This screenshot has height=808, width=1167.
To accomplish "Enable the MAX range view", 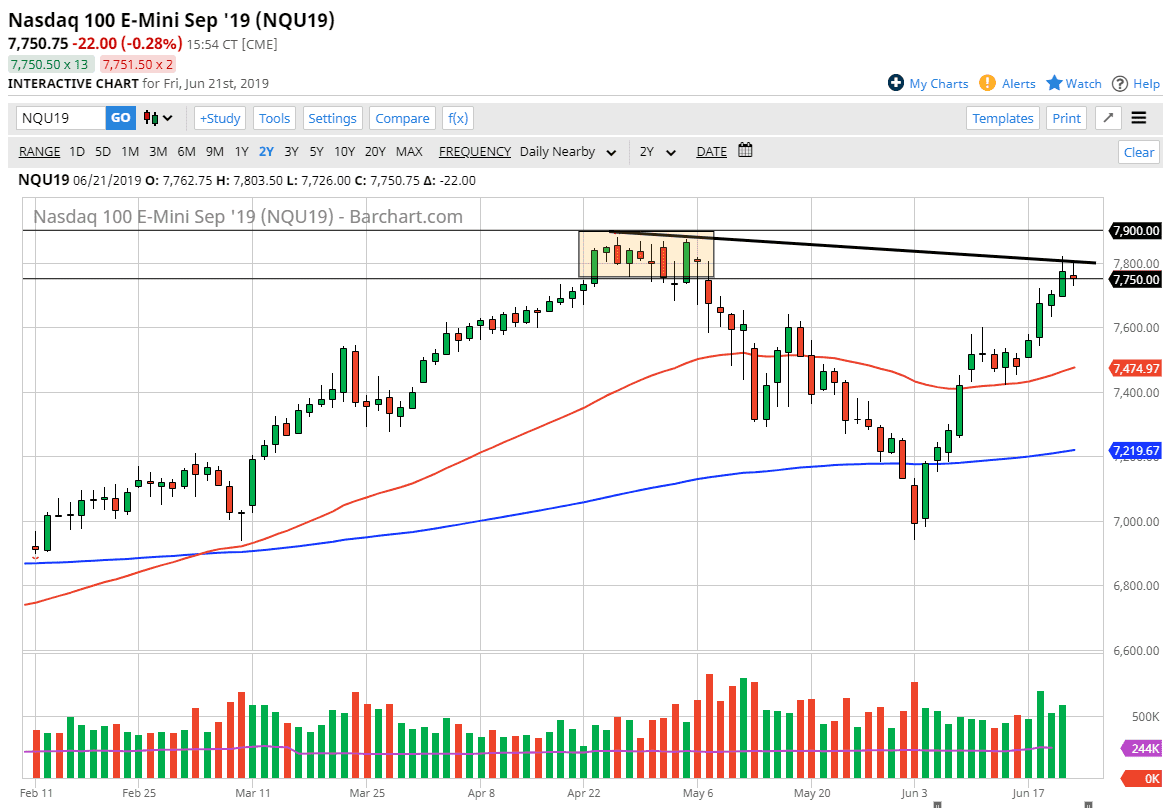I will [409, 152].
